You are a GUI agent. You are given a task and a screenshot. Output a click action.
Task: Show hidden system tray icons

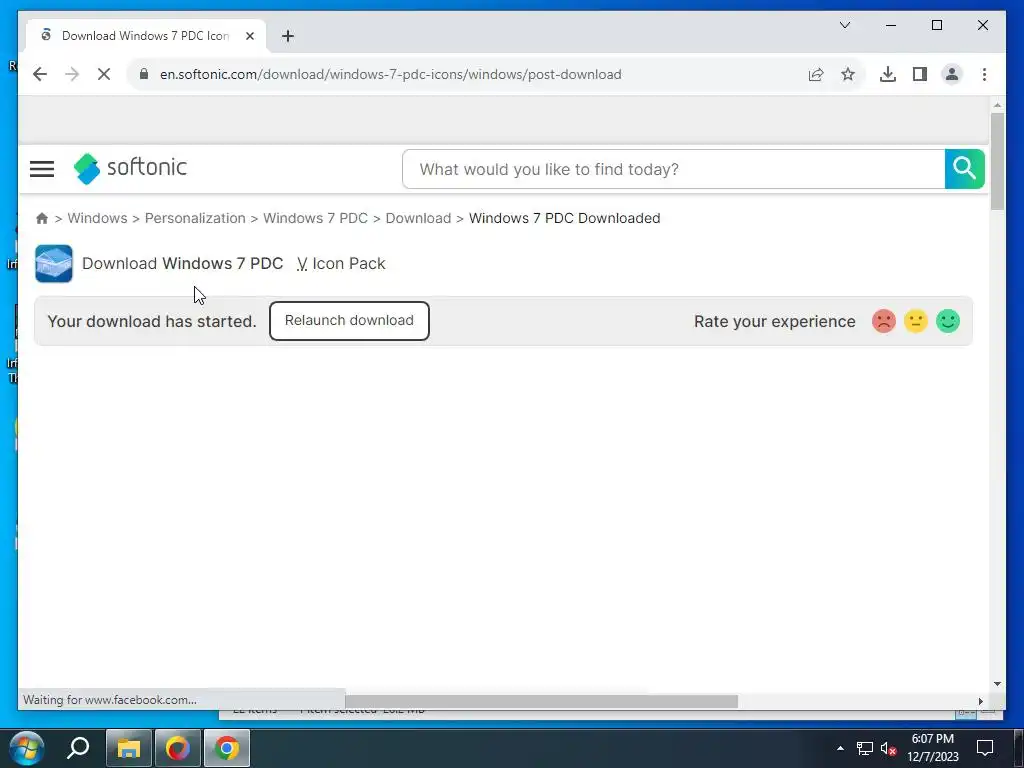pos(840,748)
